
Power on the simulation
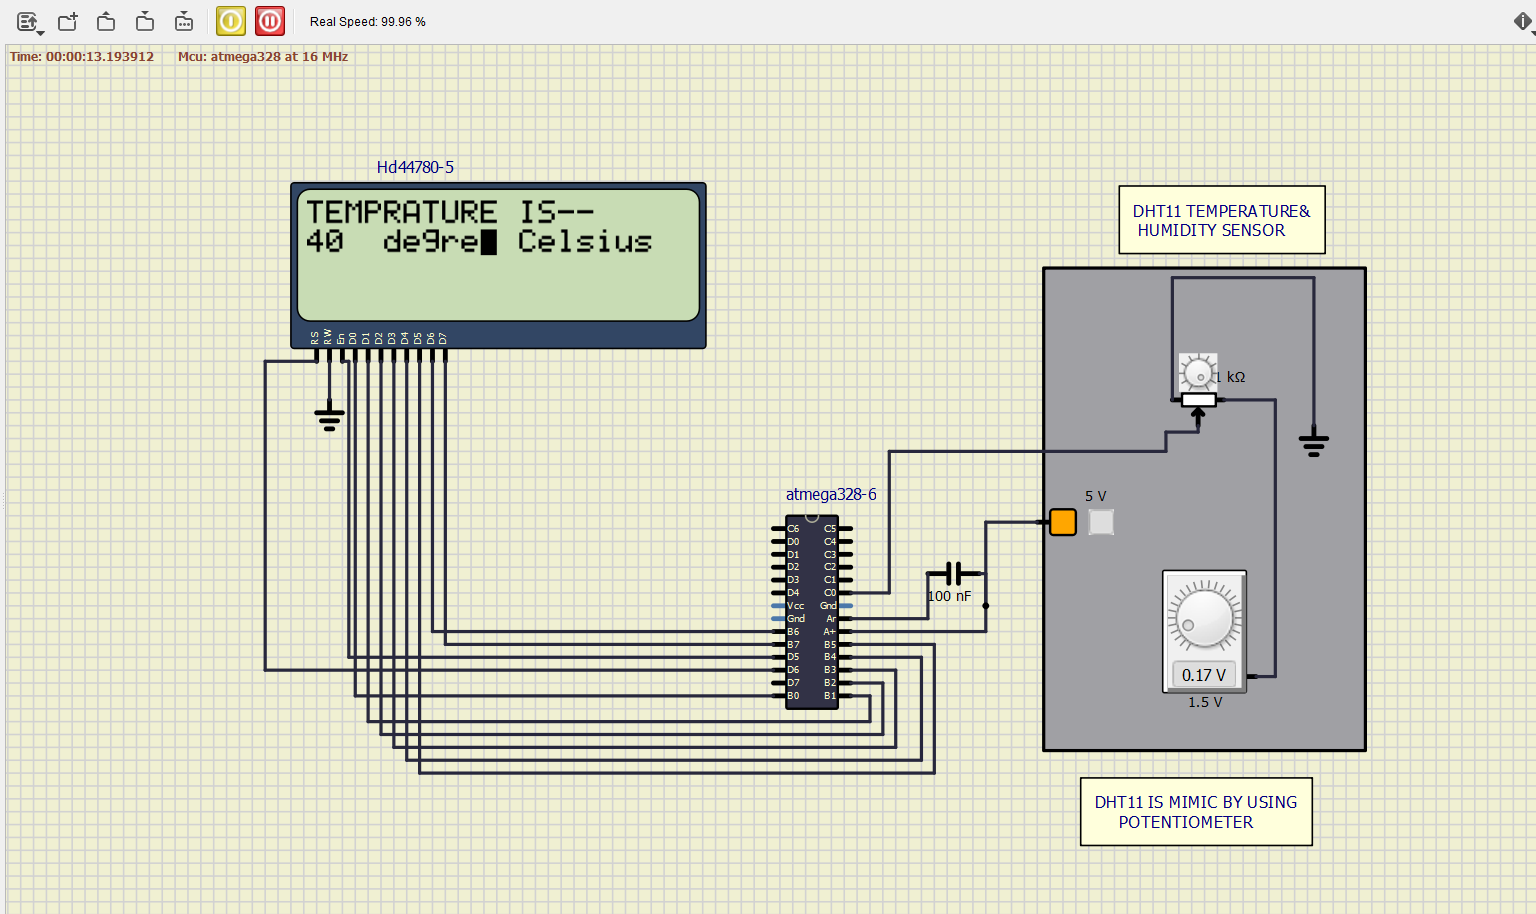pos(230,20)
